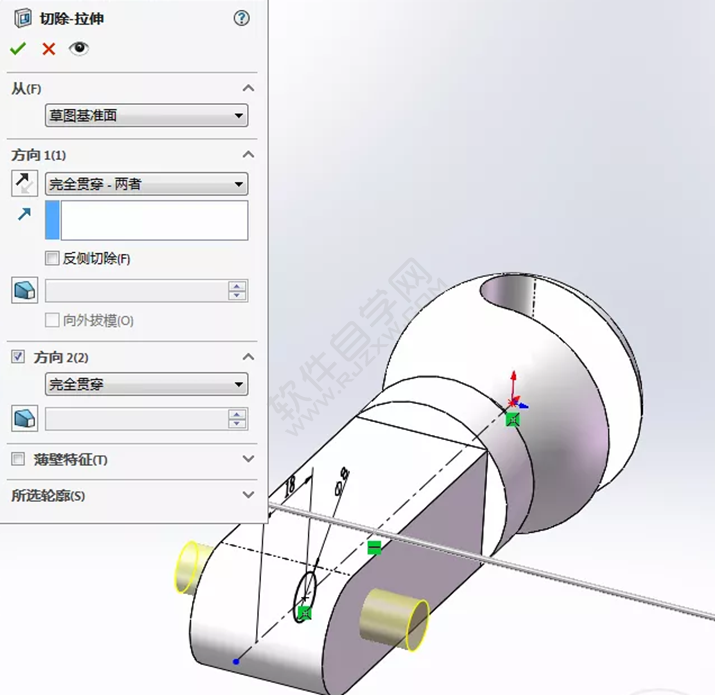715x695 pixels.
Task: Expand the 薄壁特征(T) section
Action: click(249, 458)
